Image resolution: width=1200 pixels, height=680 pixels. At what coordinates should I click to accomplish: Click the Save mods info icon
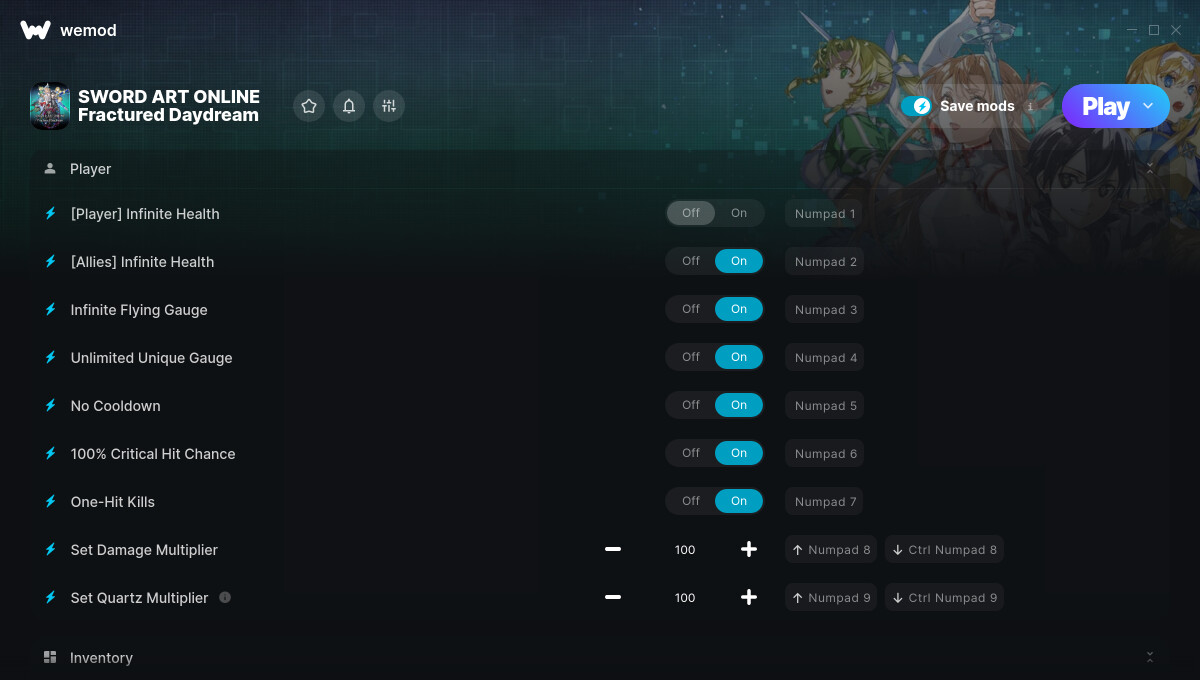(1030, 106)
